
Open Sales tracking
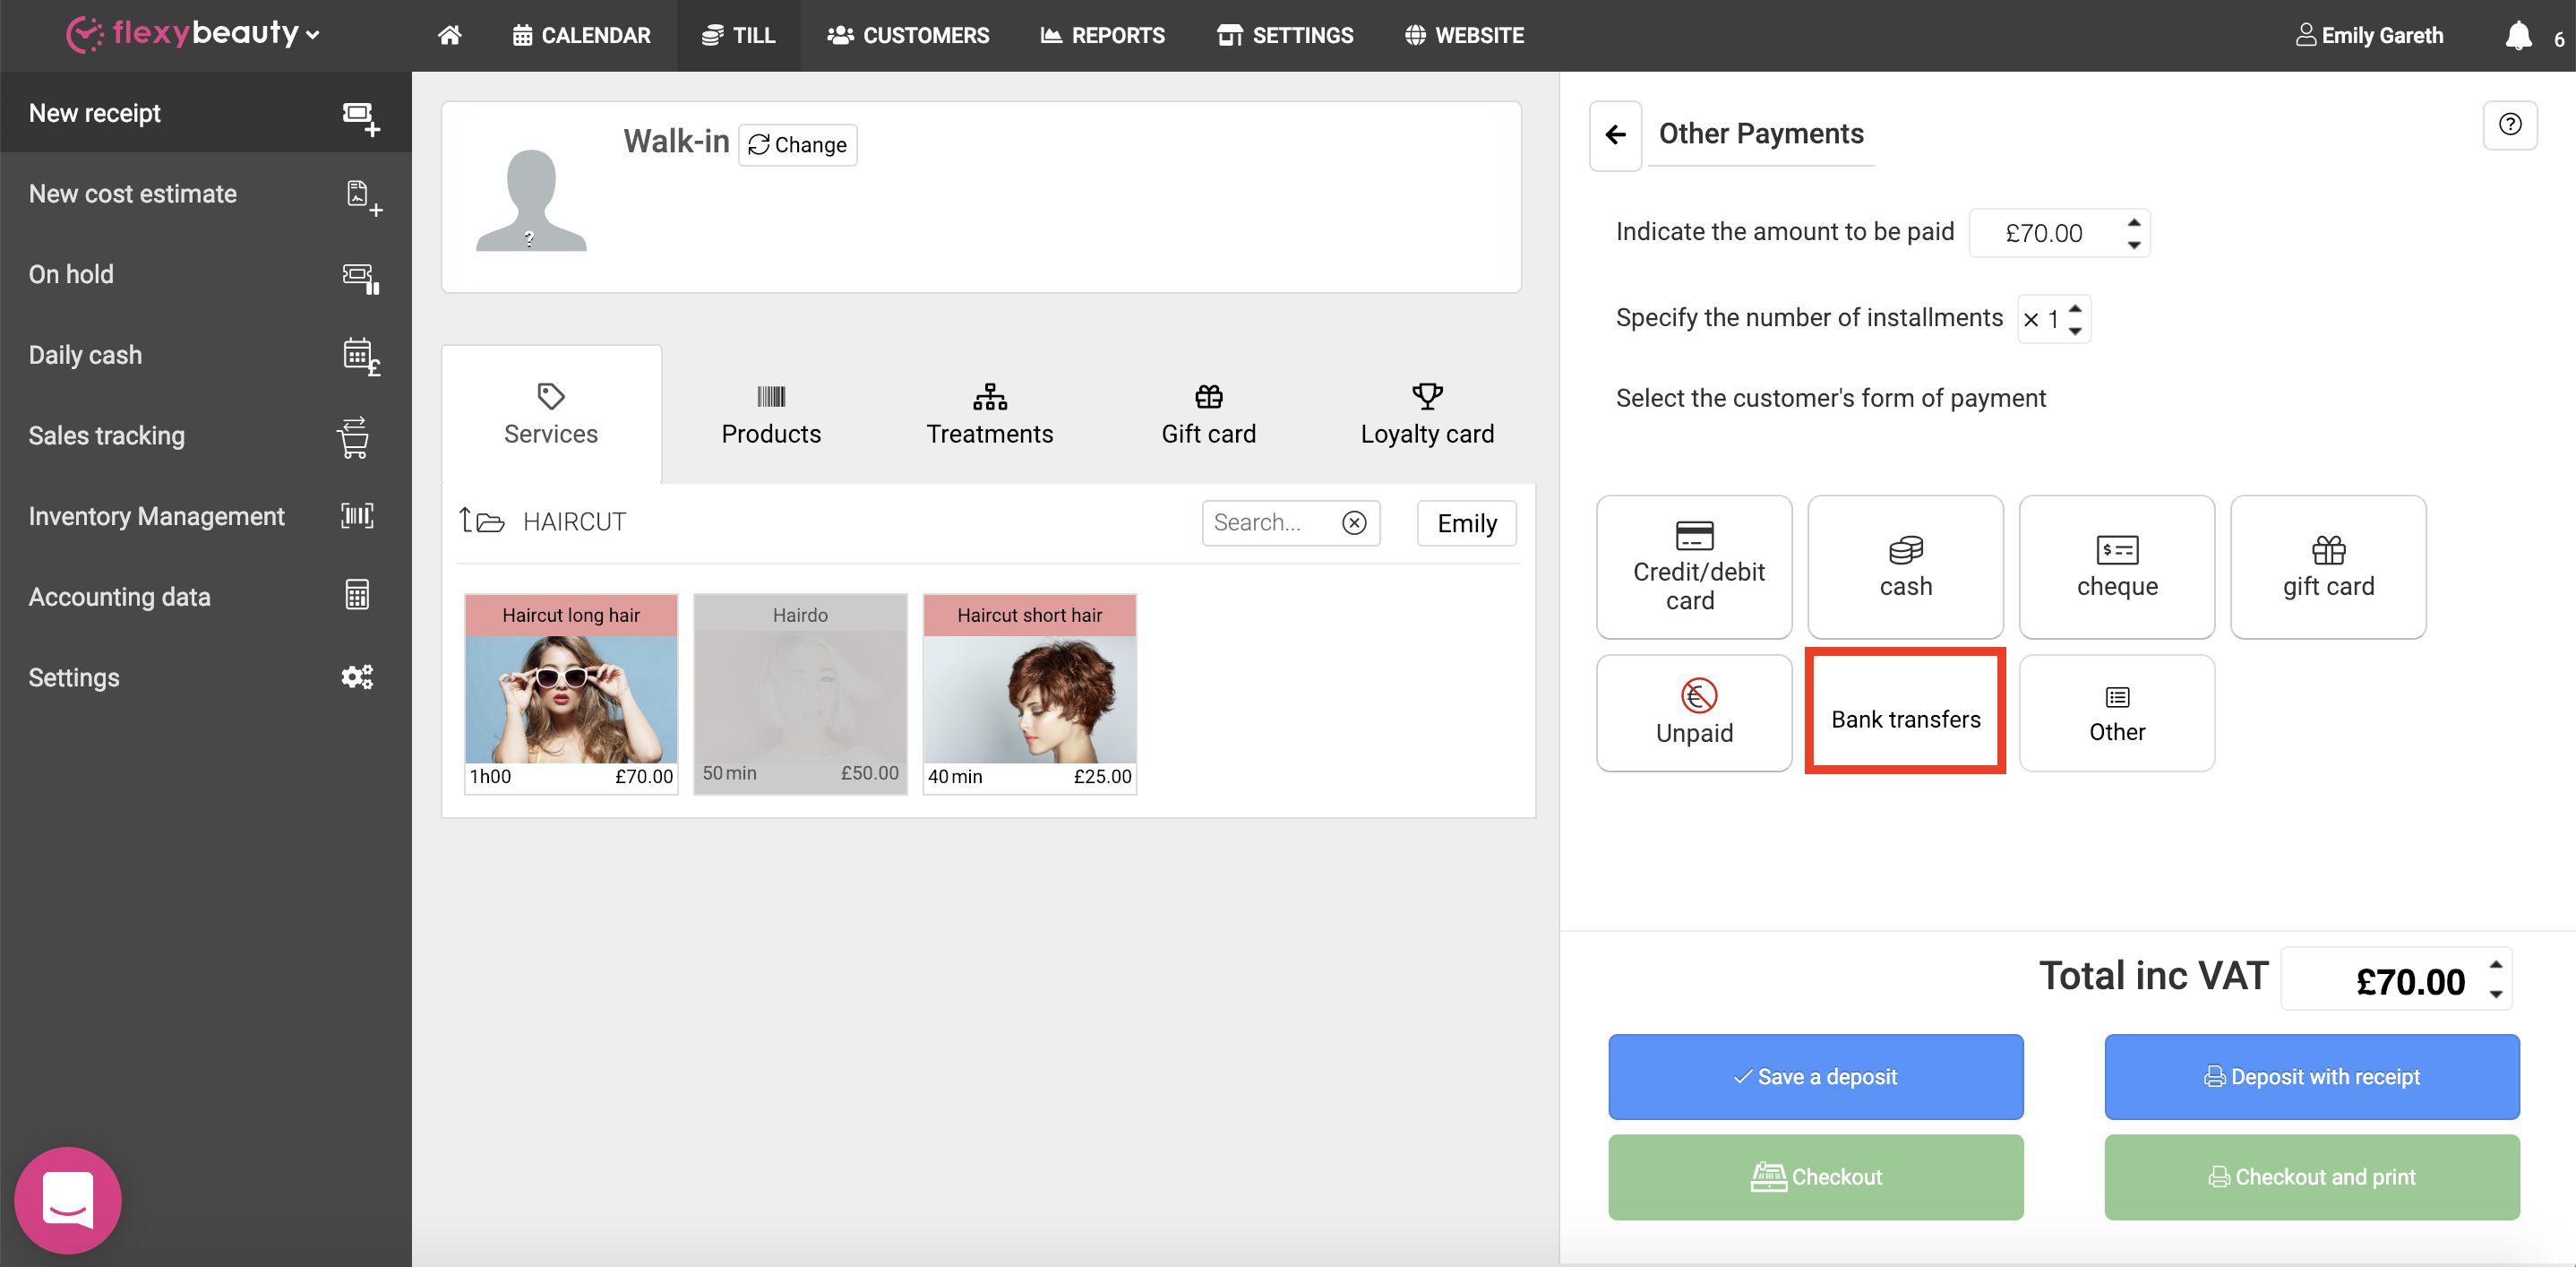(206, 436)
